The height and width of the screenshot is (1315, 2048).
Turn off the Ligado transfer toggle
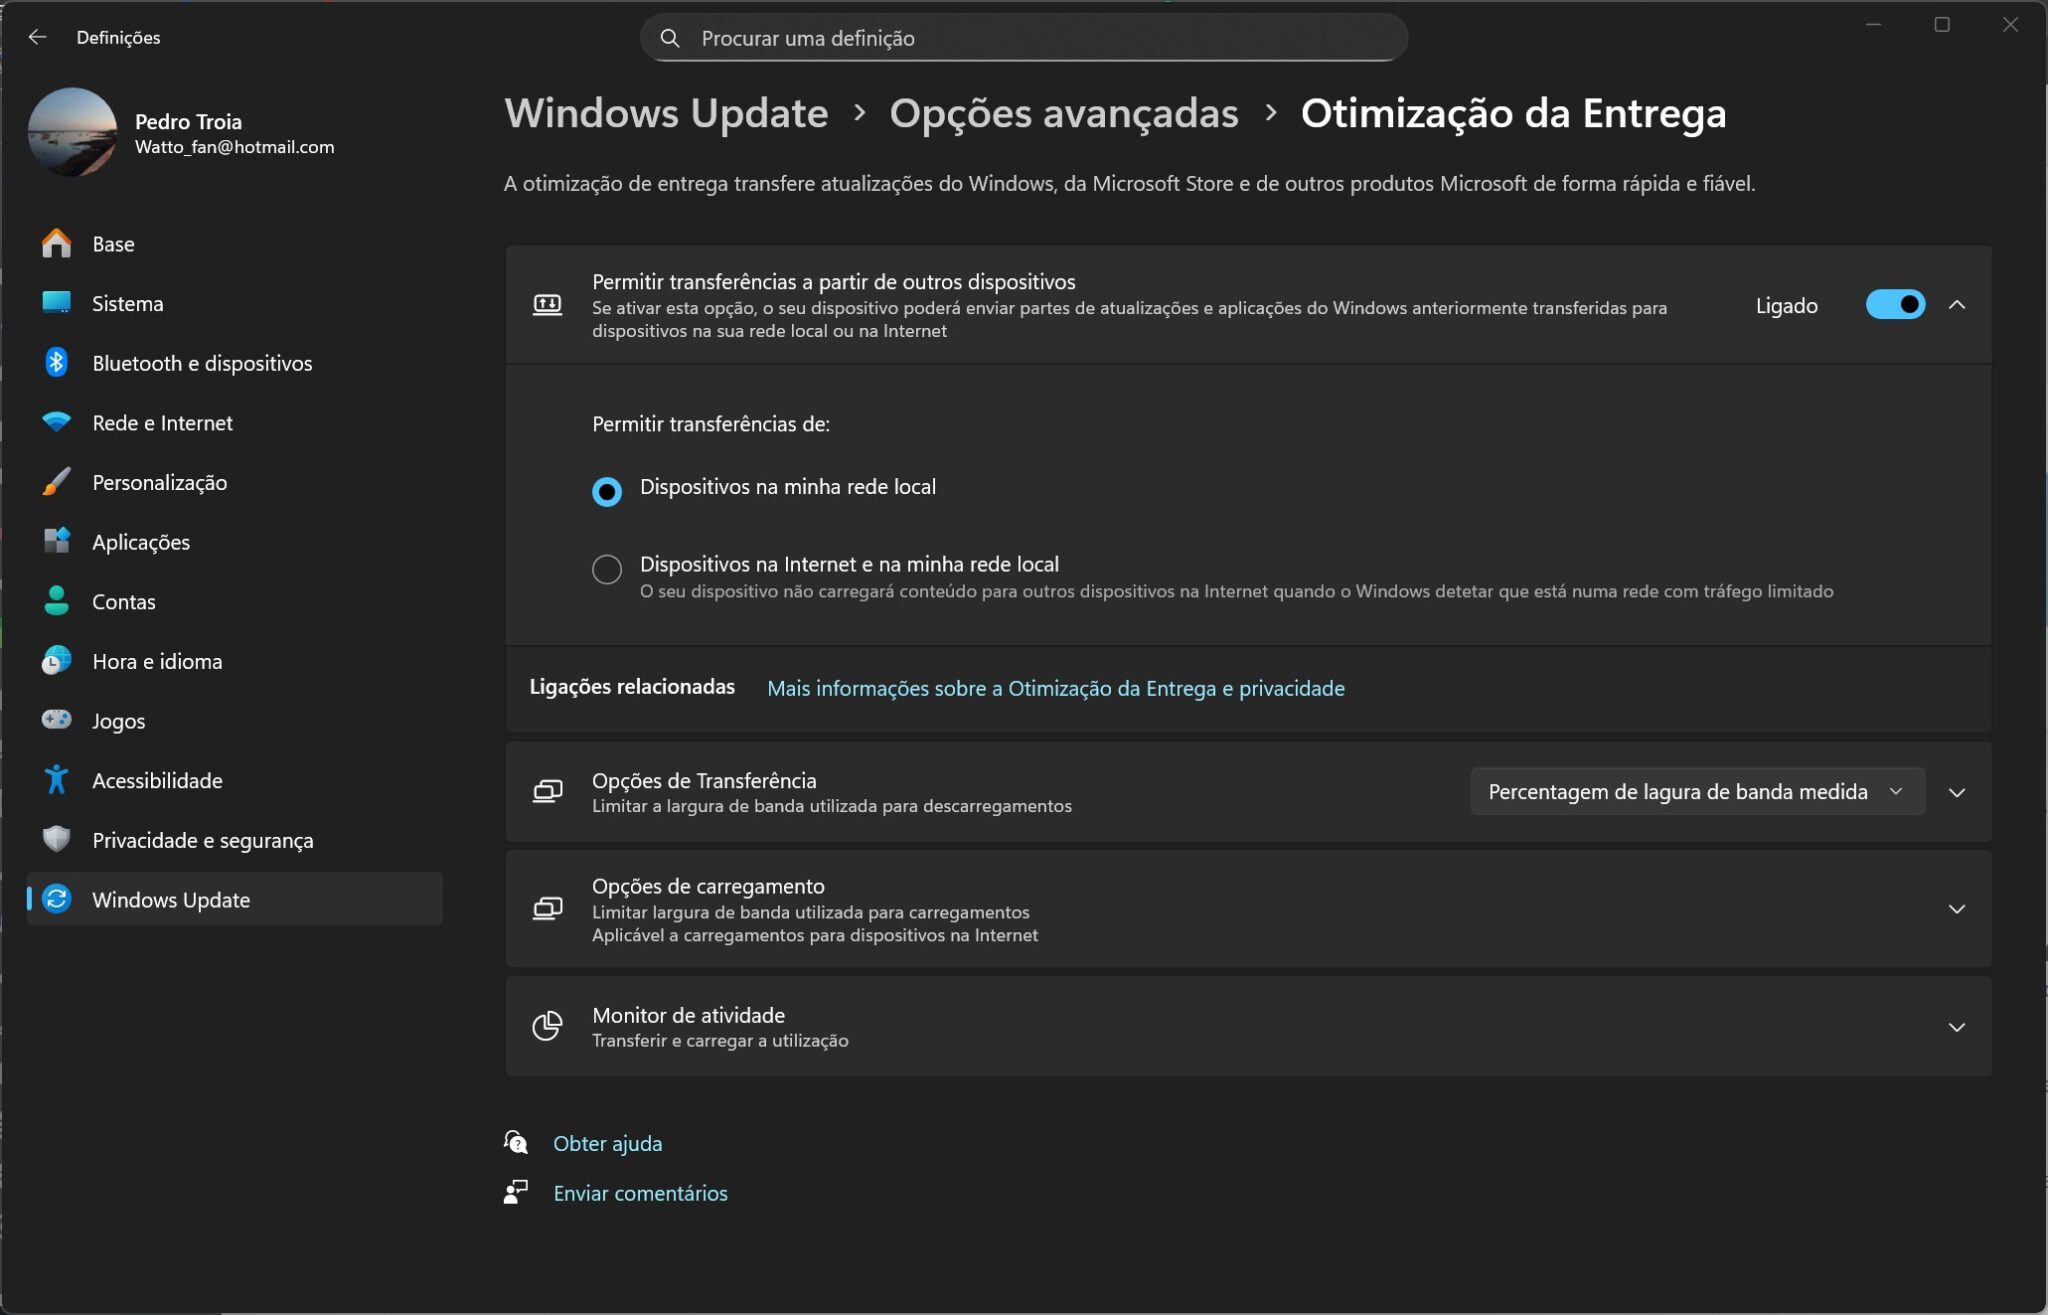pyautogui.click(x=1894, y=305)
